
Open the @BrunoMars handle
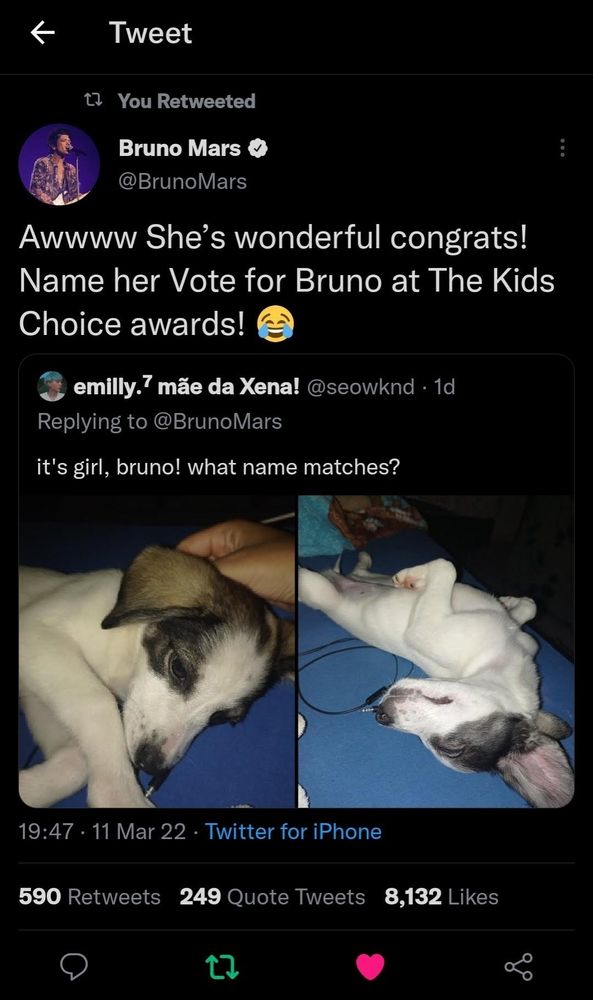pyautogui.click(x=182, y=182)
